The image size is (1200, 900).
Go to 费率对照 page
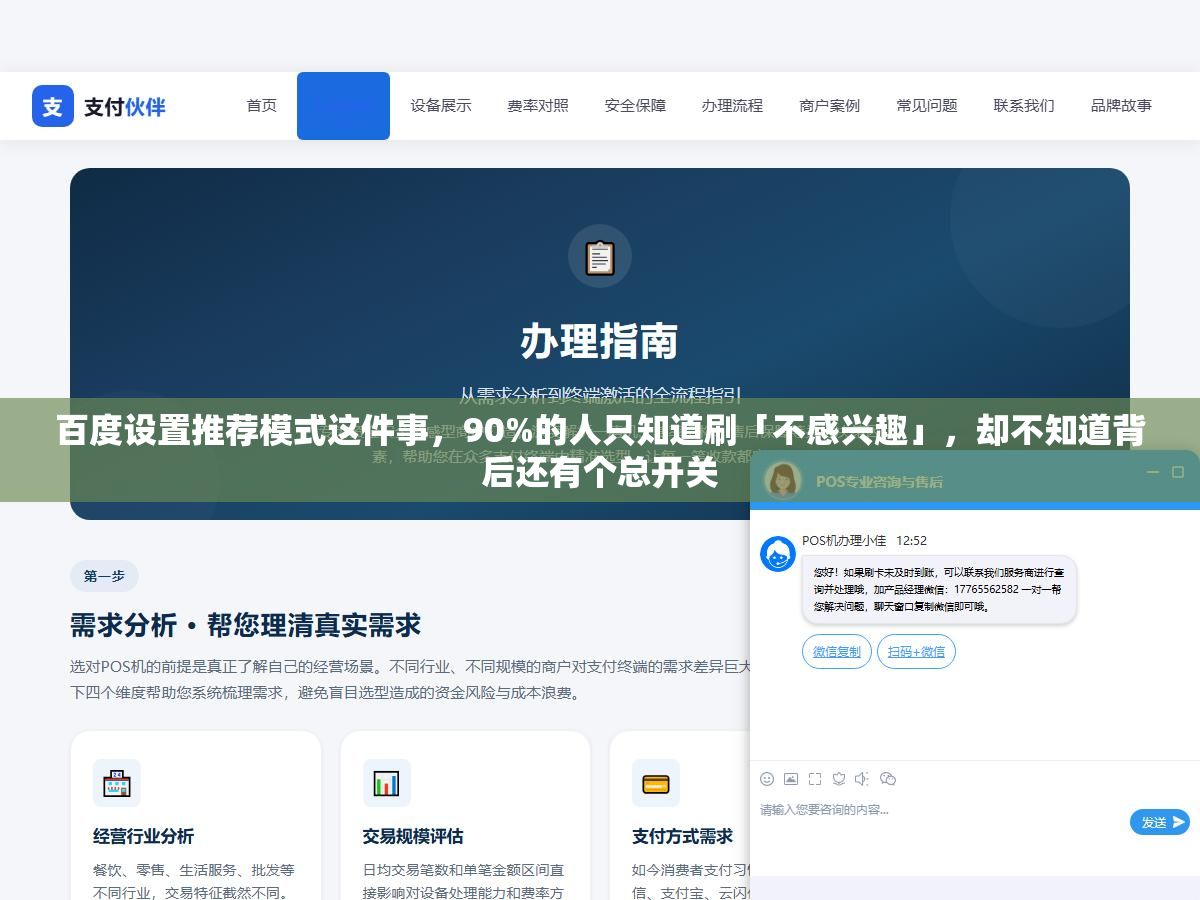pyautogui.click(x=538, y=105)
